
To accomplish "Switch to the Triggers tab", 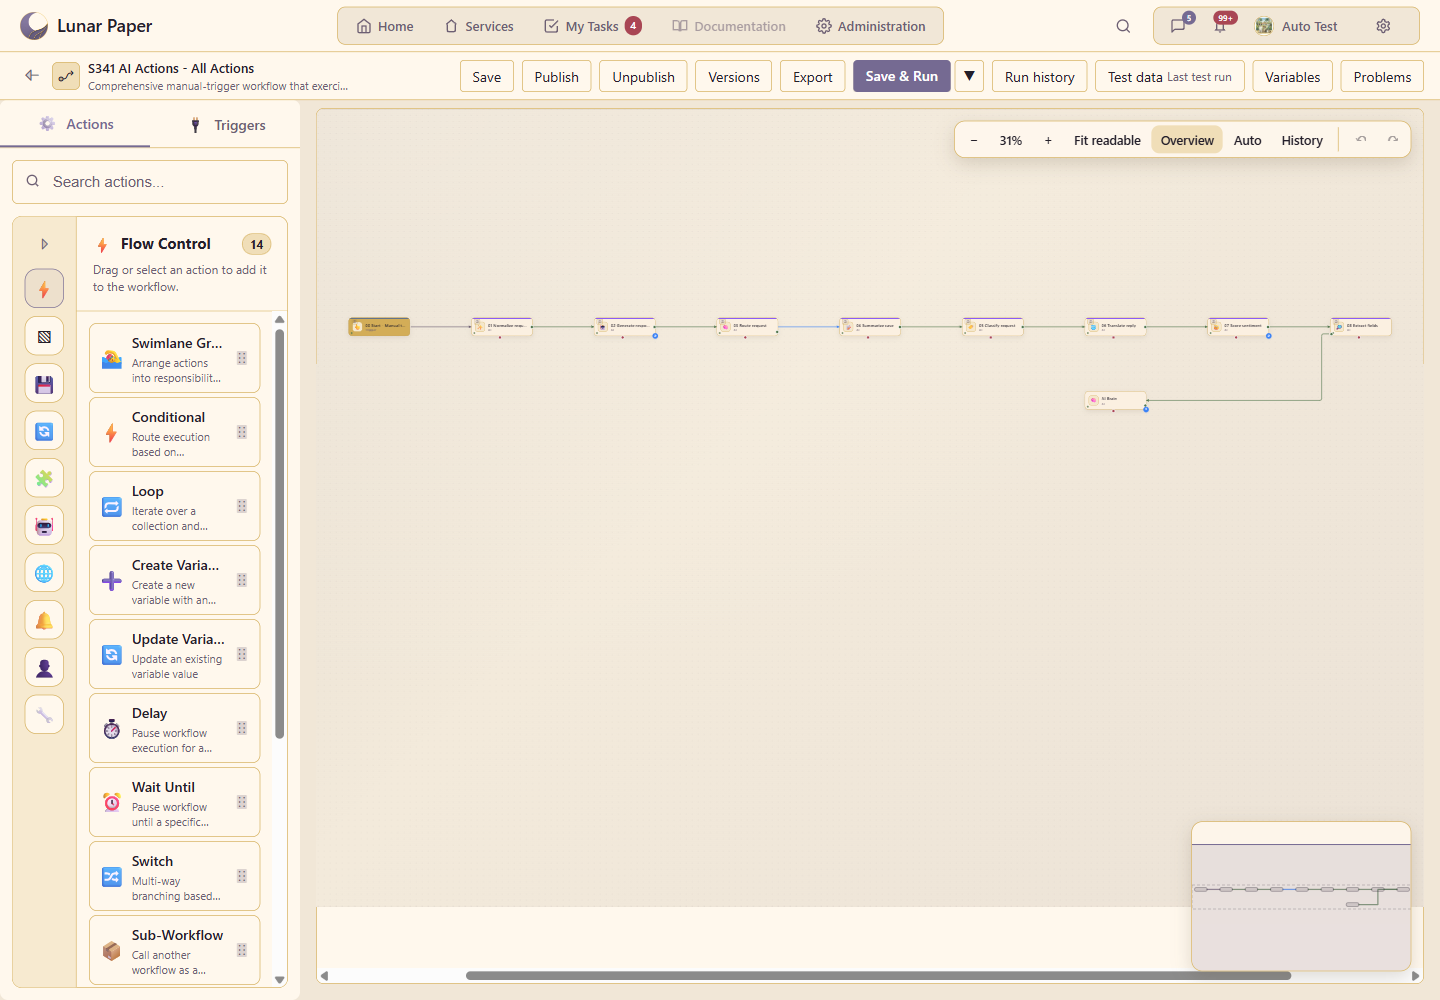I will pos(228,125).
